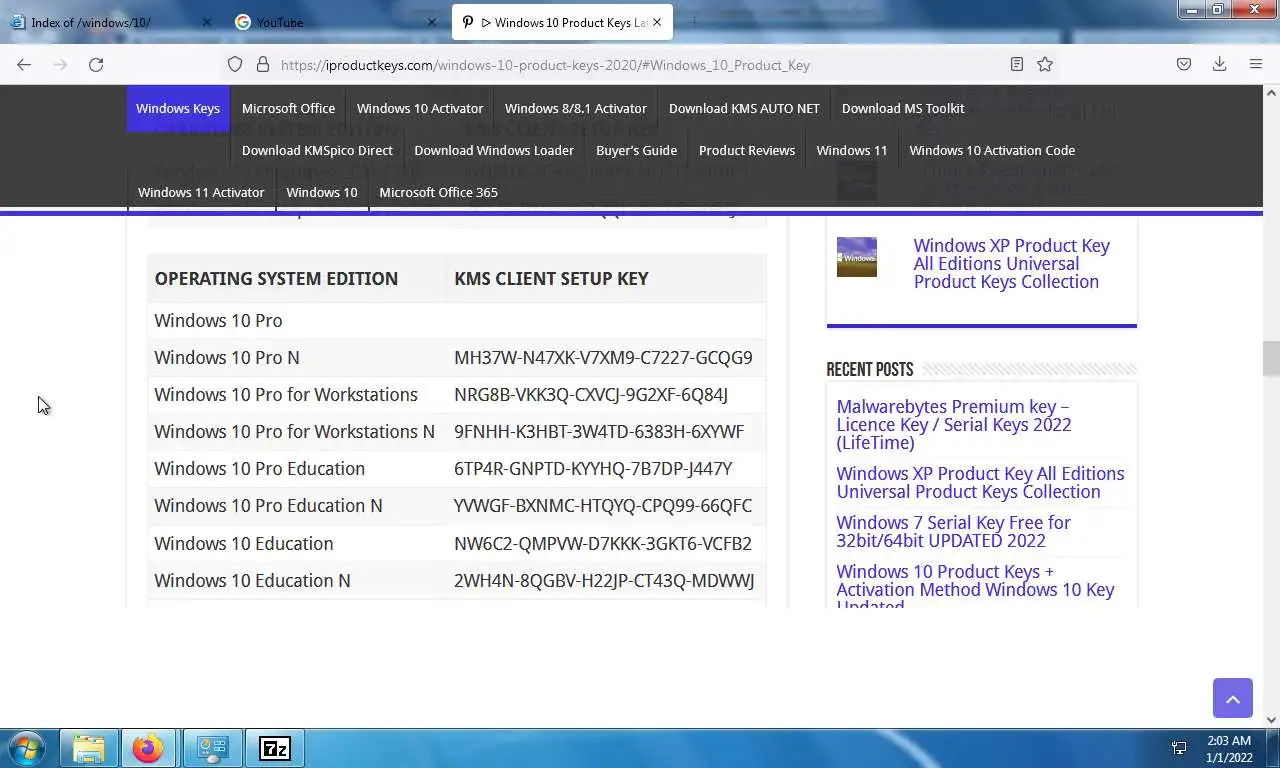The image size is (1280, 768).
Task: Open the Buyer's Guide menu item
Action: (x=636, y=150)
